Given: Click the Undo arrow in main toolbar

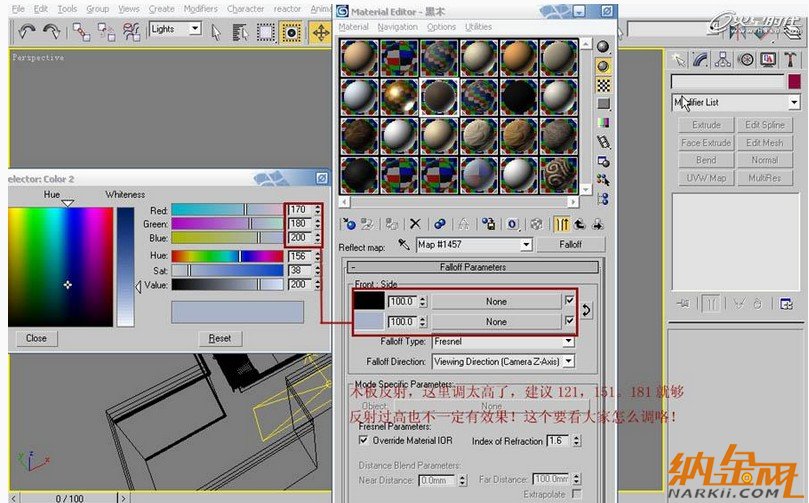Looking at the screenshot, I should tap(27, 31).
